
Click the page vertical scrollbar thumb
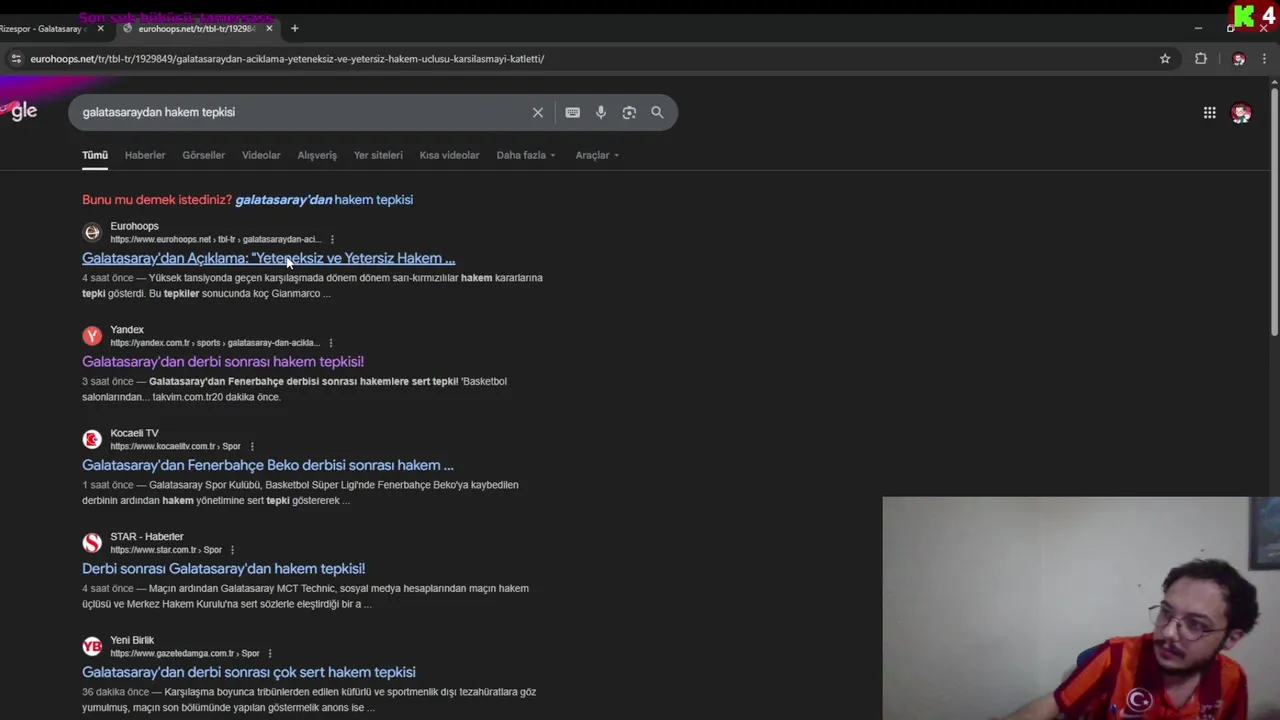1274,212
